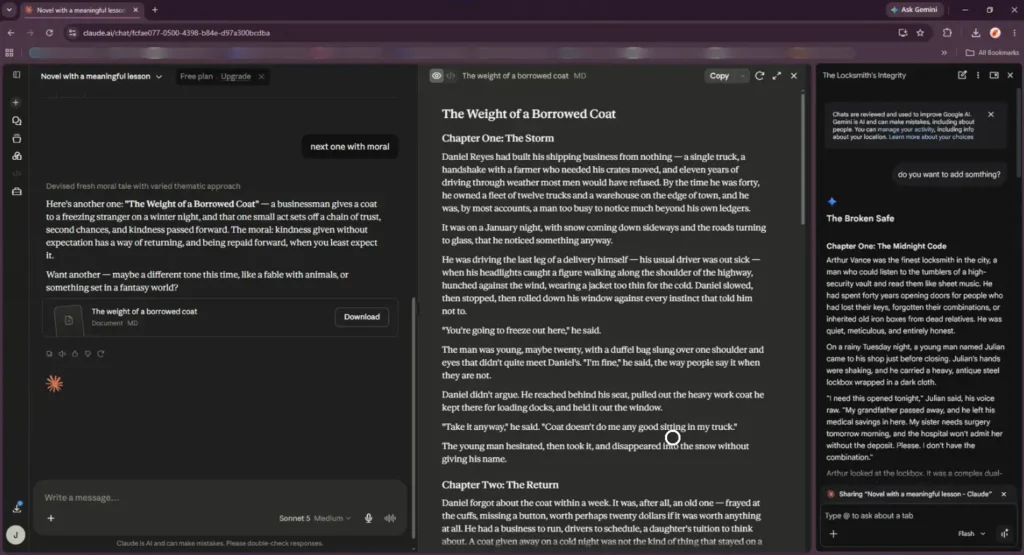This screenshot has width=1024, height=555.
Task: Select the Novel with a meaningful lesson tab
Action: [x=82, y=10]
